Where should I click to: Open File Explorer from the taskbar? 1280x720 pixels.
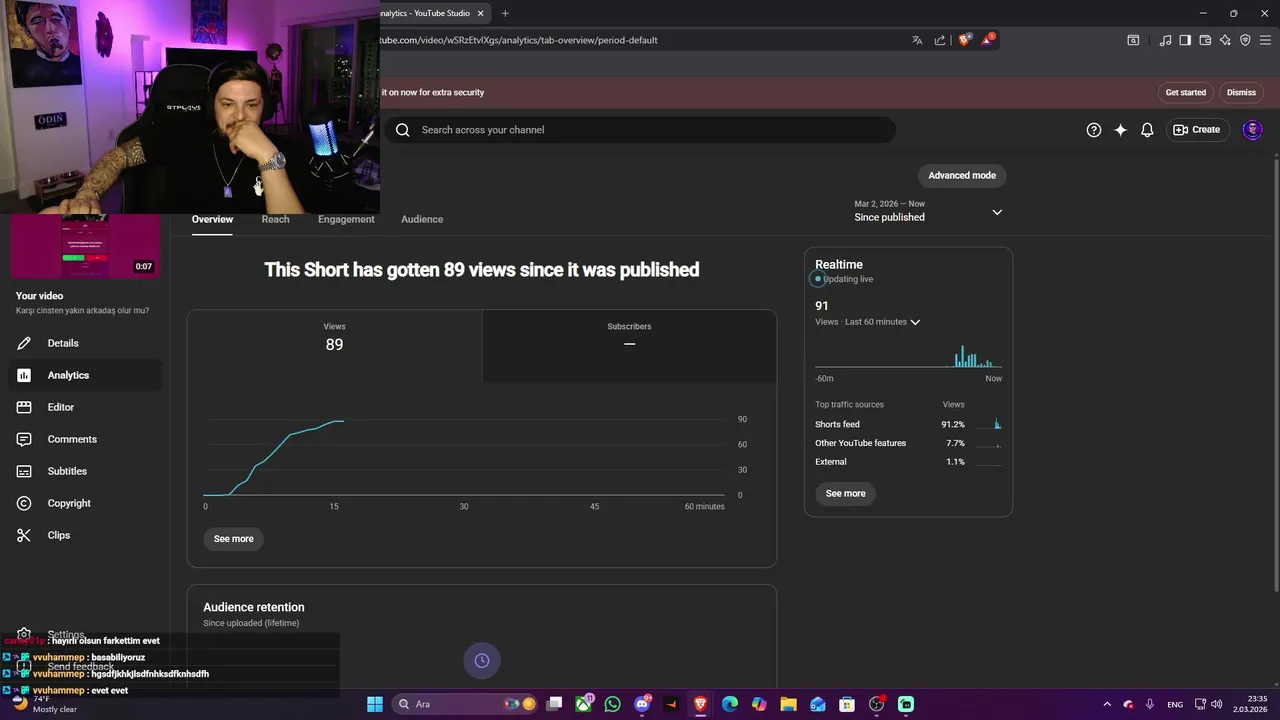click(x=788, y=704)
